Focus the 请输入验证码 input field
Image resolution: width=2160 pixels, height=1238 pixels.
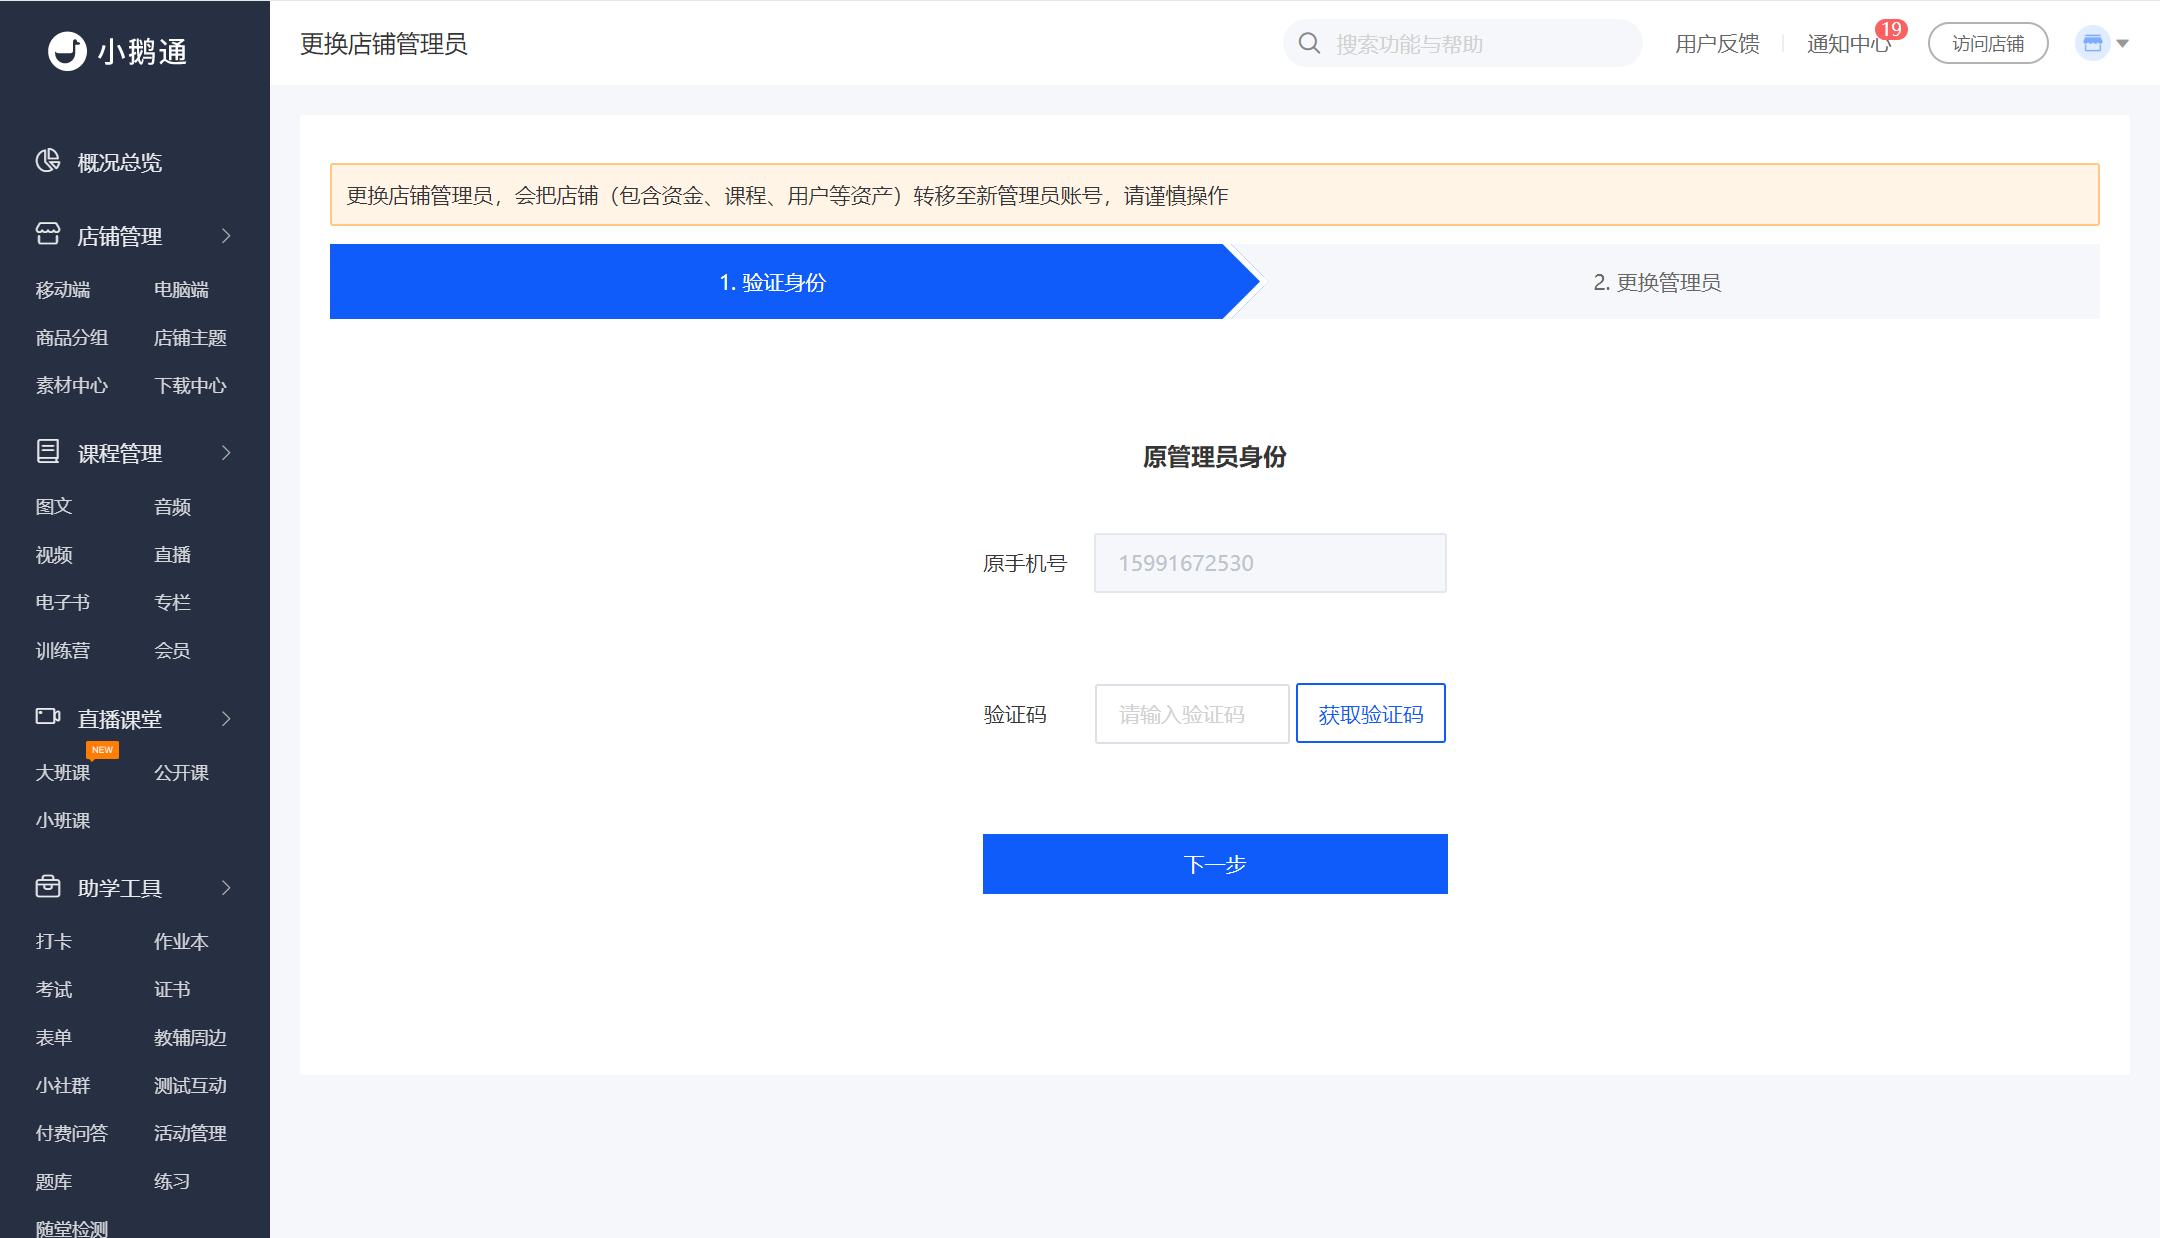[1191, 714]
